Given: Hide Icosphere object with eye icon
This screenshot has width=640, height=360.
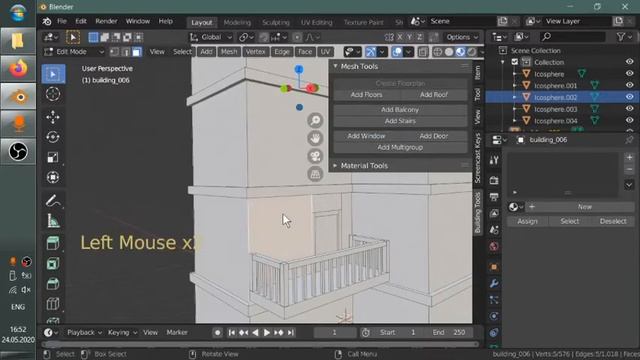Looking at the screenshot, I should (x=629, y=73).
